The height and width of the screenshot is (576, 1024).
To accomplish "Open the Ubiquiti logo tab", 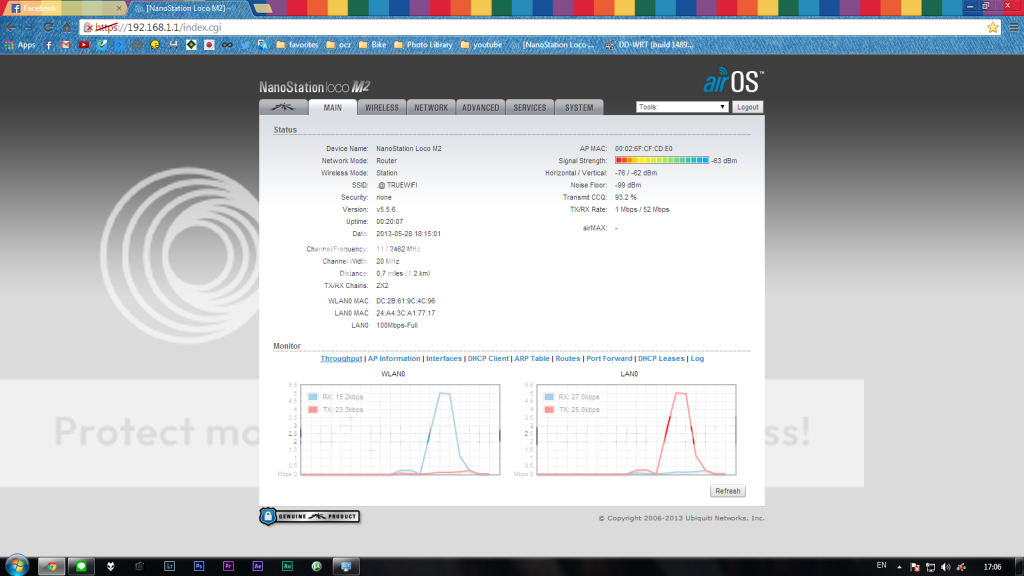I will pos(283,107).
